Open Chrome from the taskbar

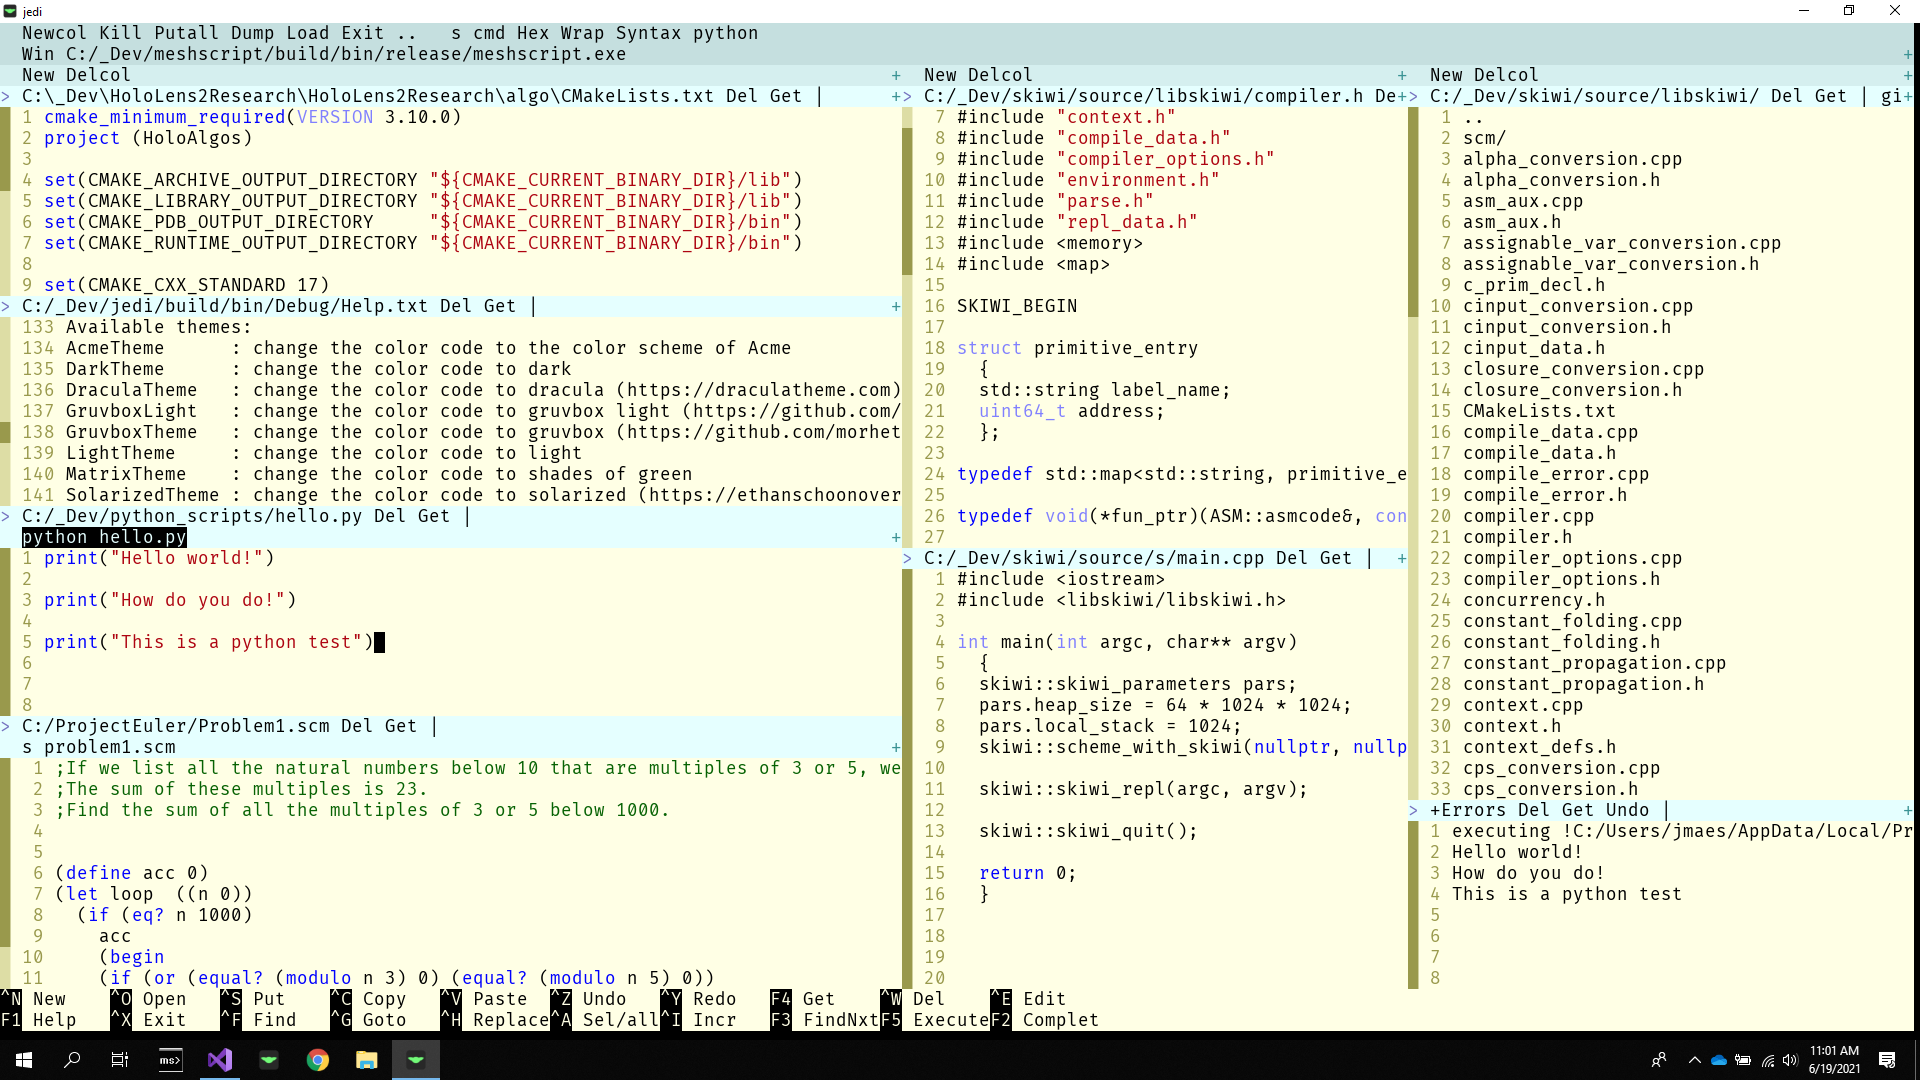[x=318, y=1060]
